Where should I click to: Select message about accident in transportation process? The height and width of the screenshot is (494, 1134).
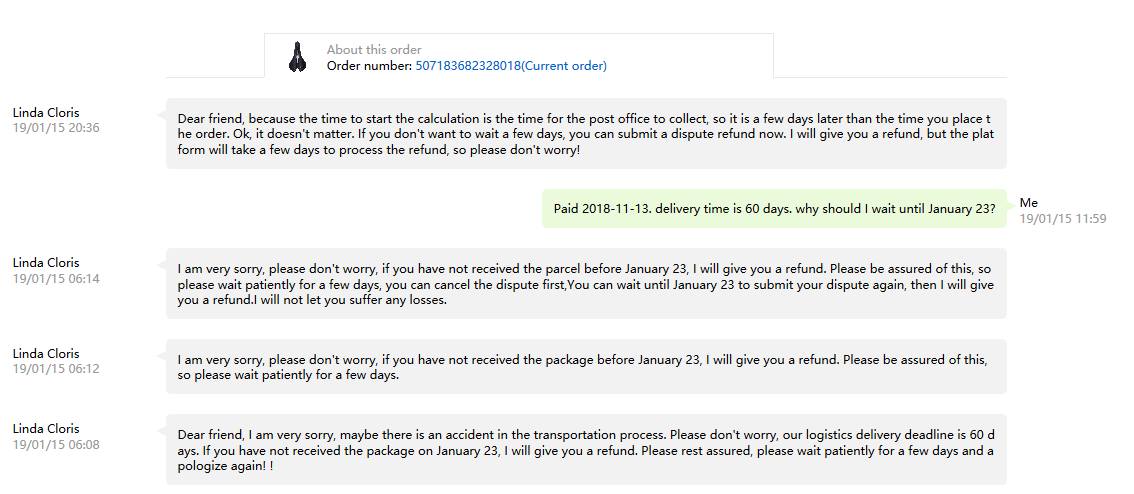pyautogui.click(x=586, y=450)
